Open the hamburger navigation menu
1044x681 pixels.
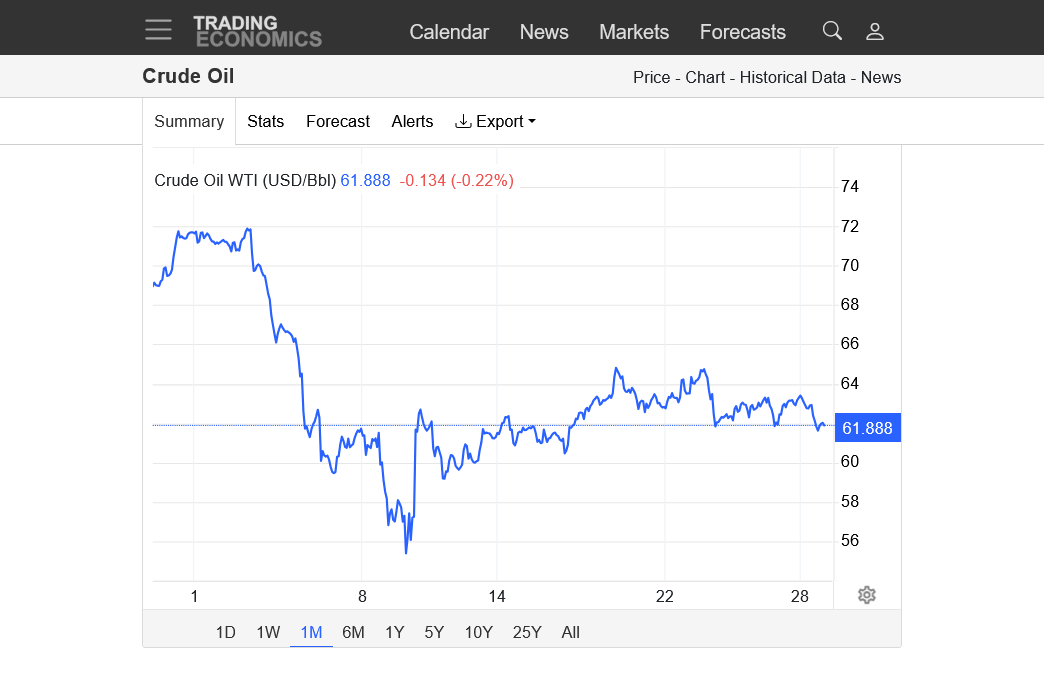coord(158,30)
